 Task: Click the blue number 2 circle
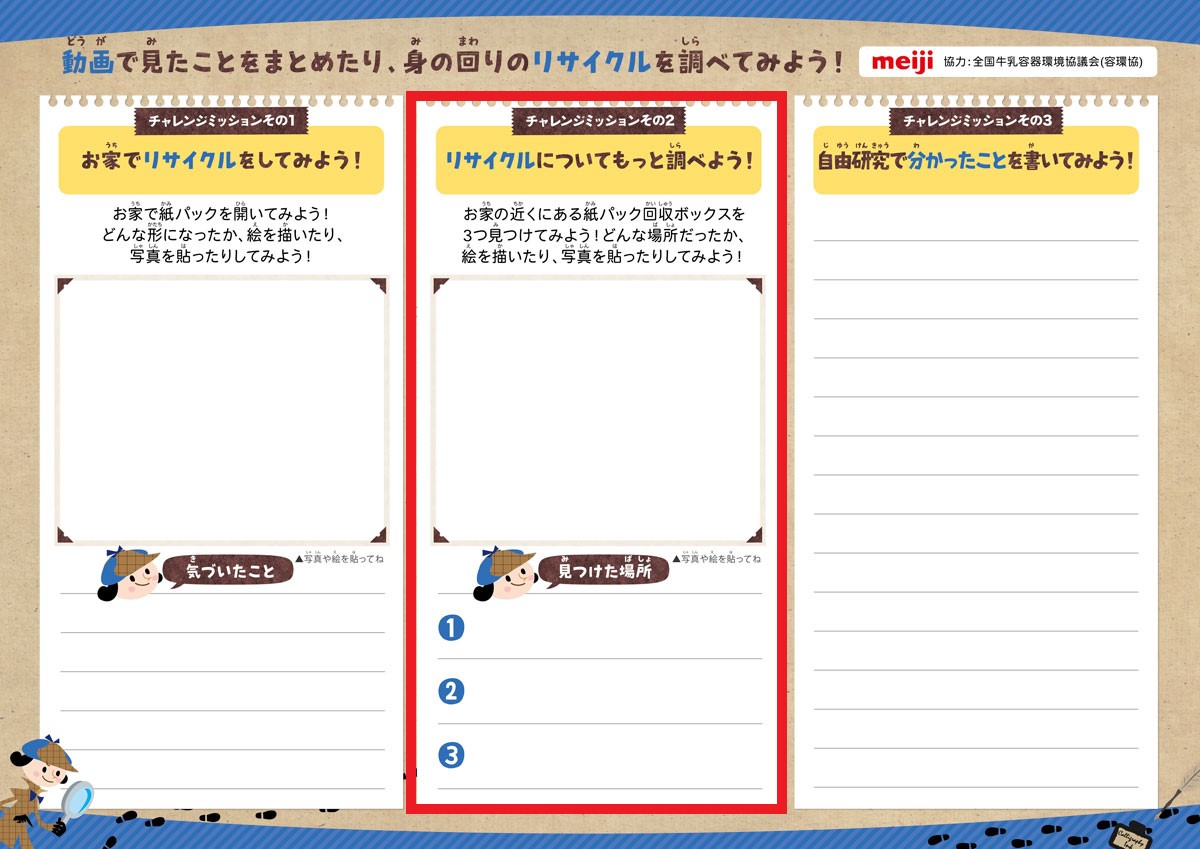tap(451, 692)
